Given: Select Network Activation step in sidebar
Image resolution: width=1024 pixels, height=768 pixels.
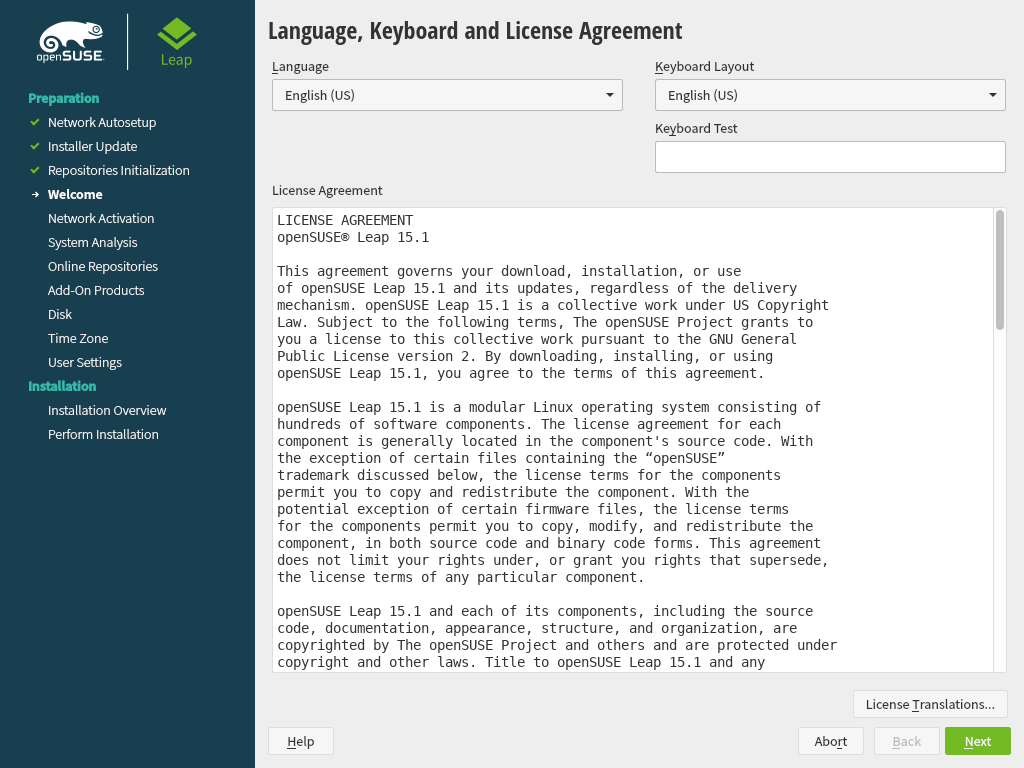Looking at the screenshot, I should [x=101, y=218].
